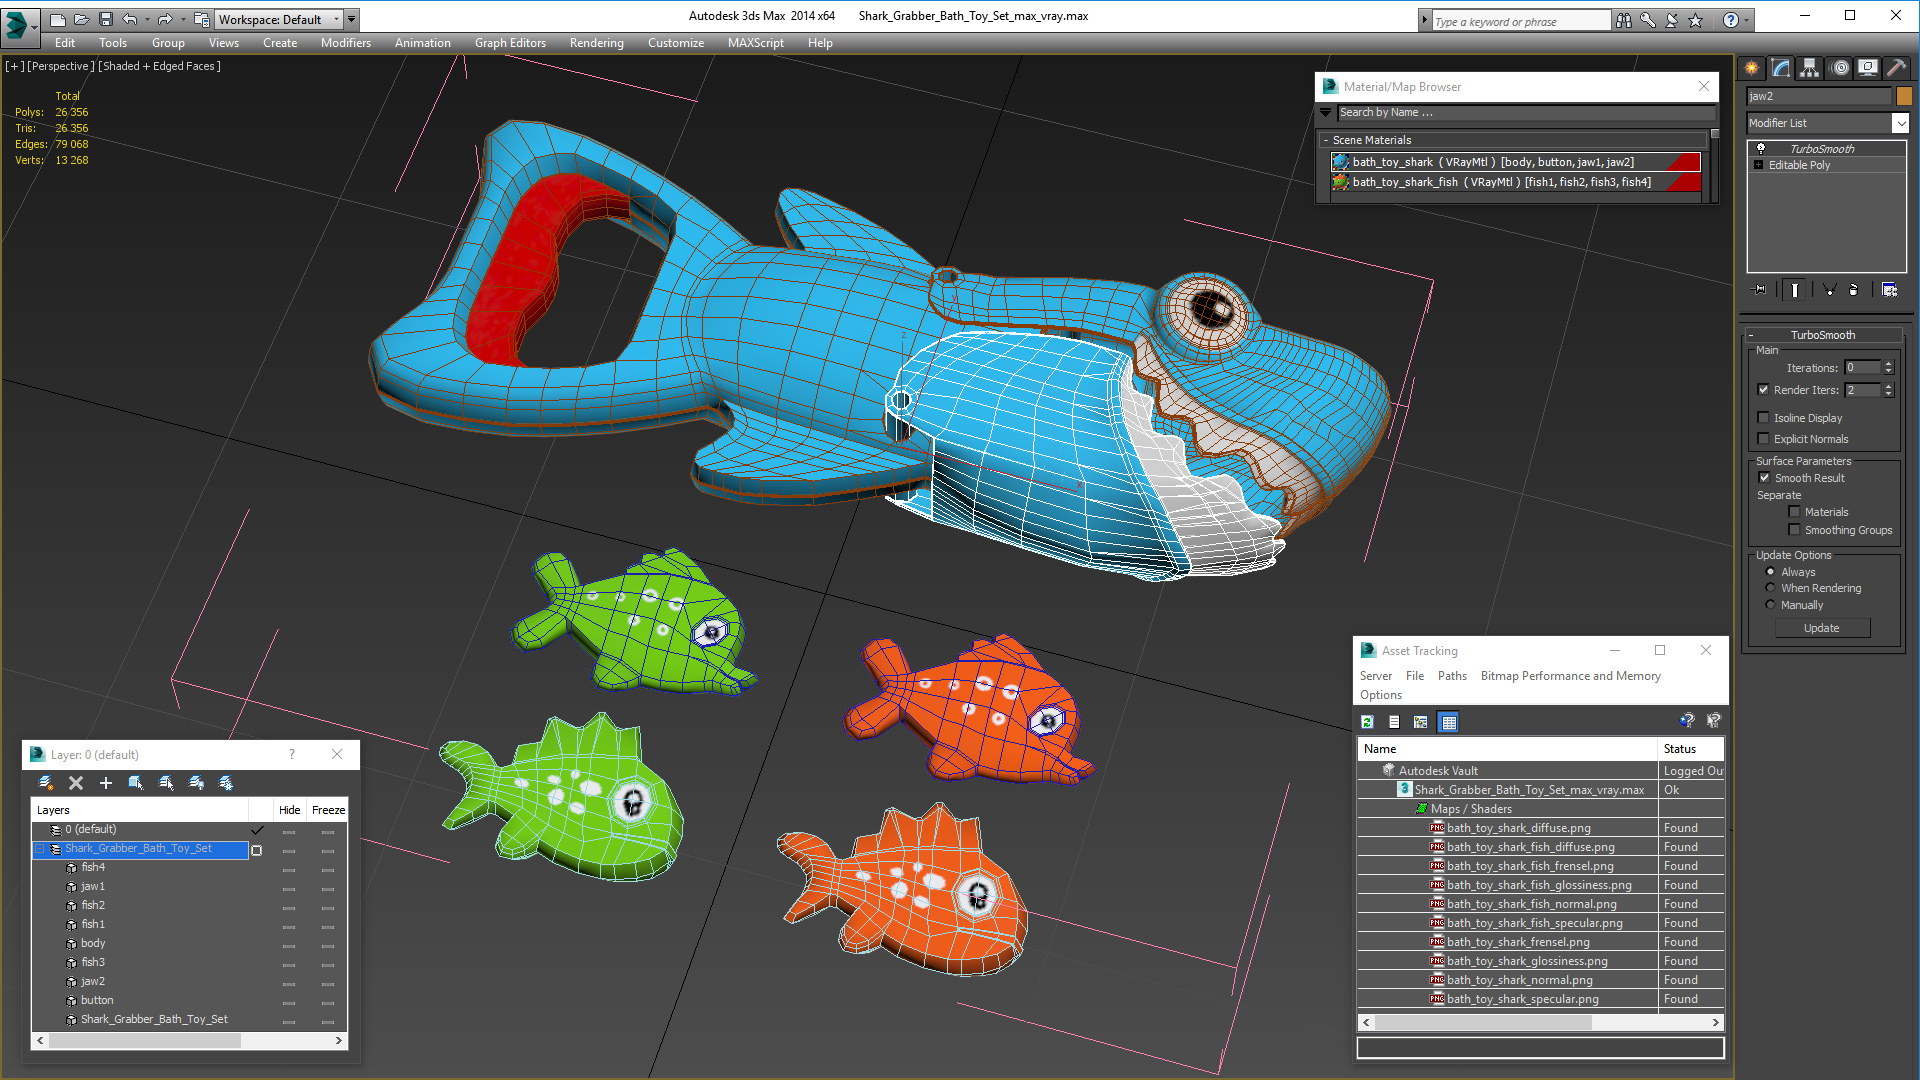
Task: Open the Display command panel tab
Action: (x=1868, y=68)
